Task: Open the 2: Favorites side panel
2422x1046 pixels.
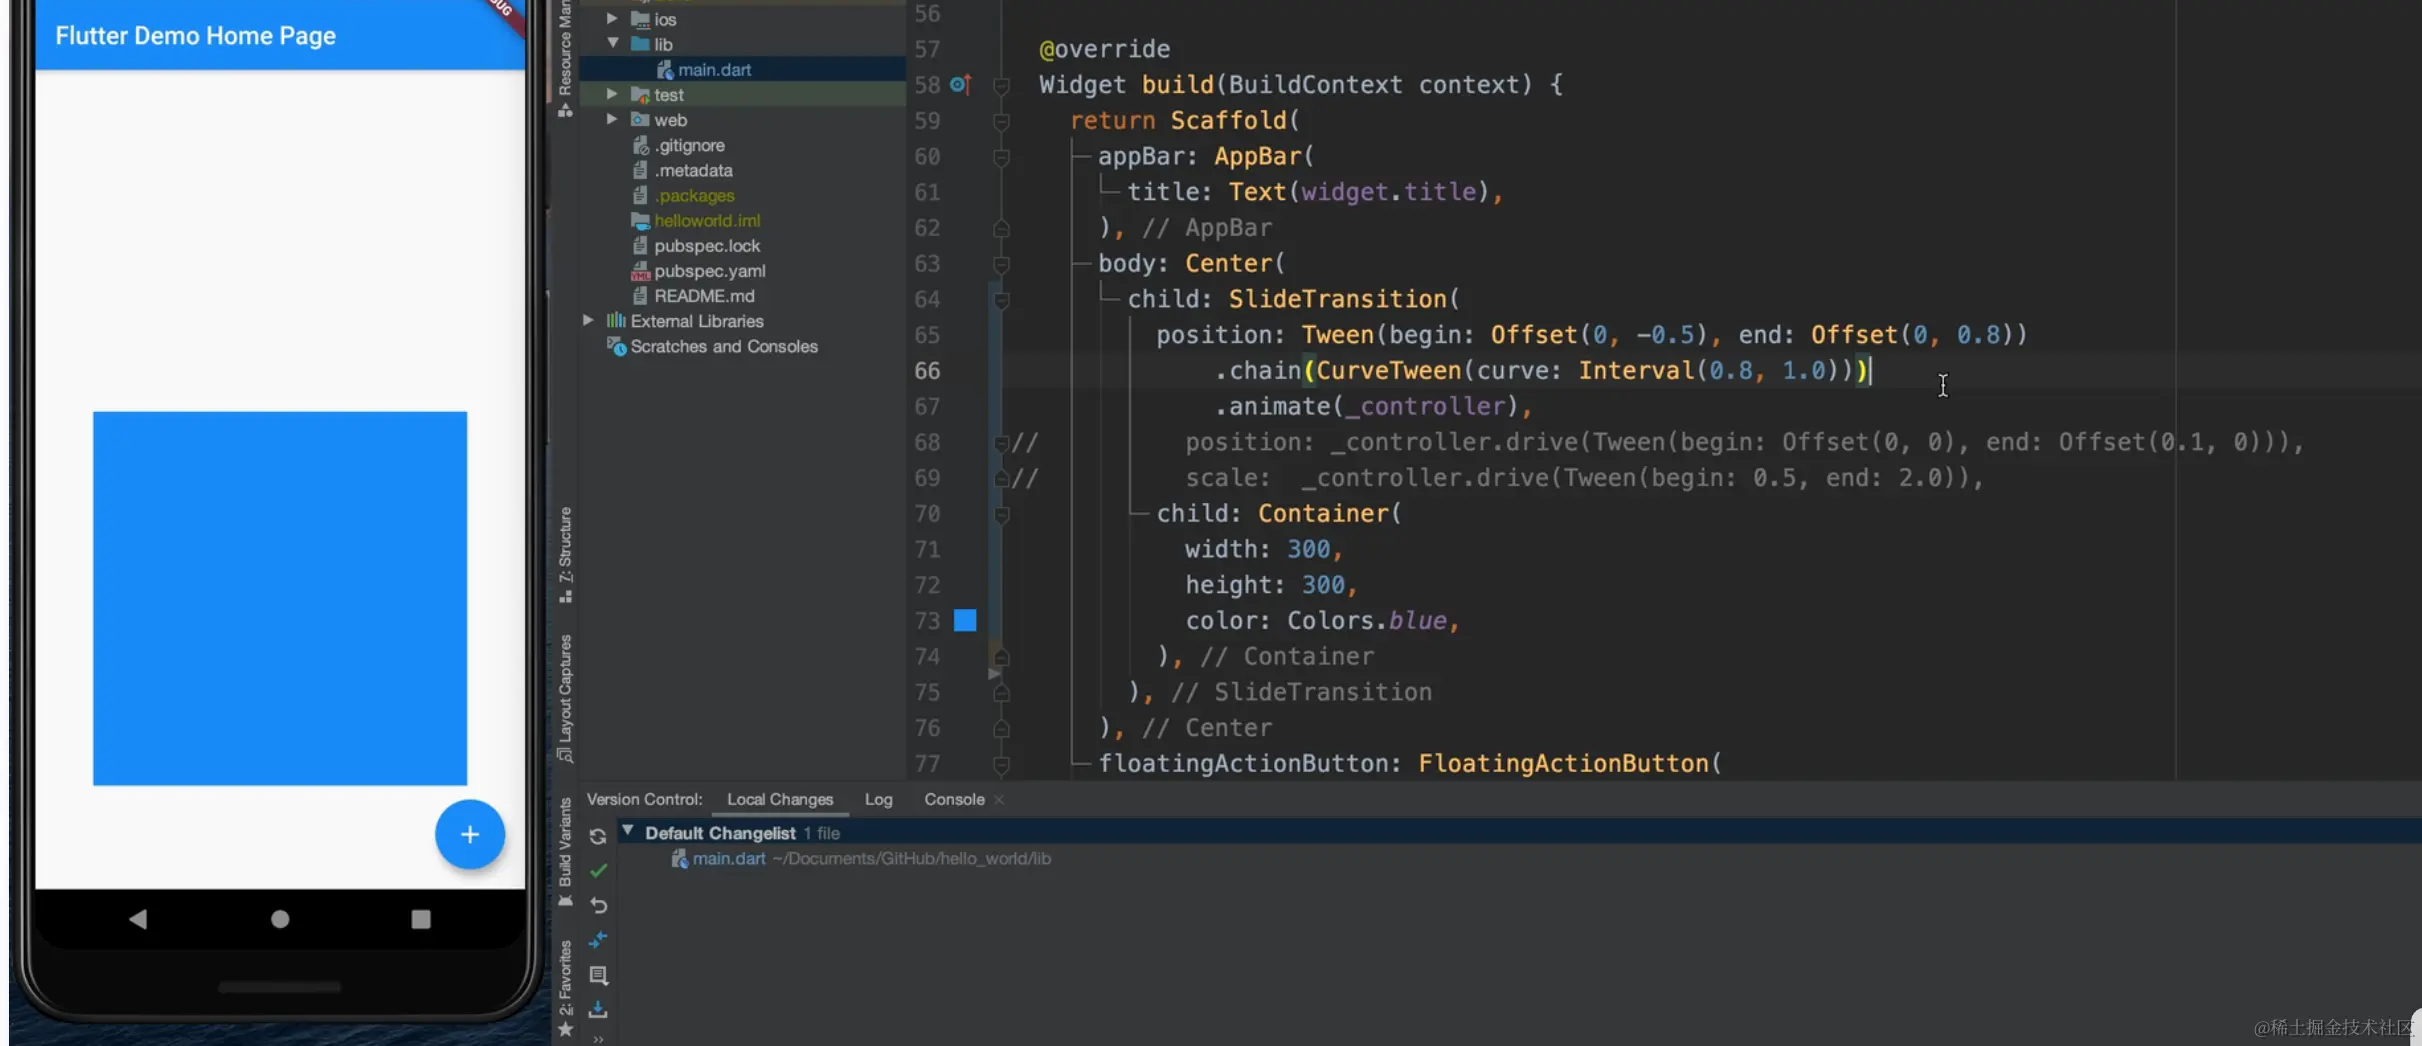Action: pyautogui.click(x=565, y=988)
